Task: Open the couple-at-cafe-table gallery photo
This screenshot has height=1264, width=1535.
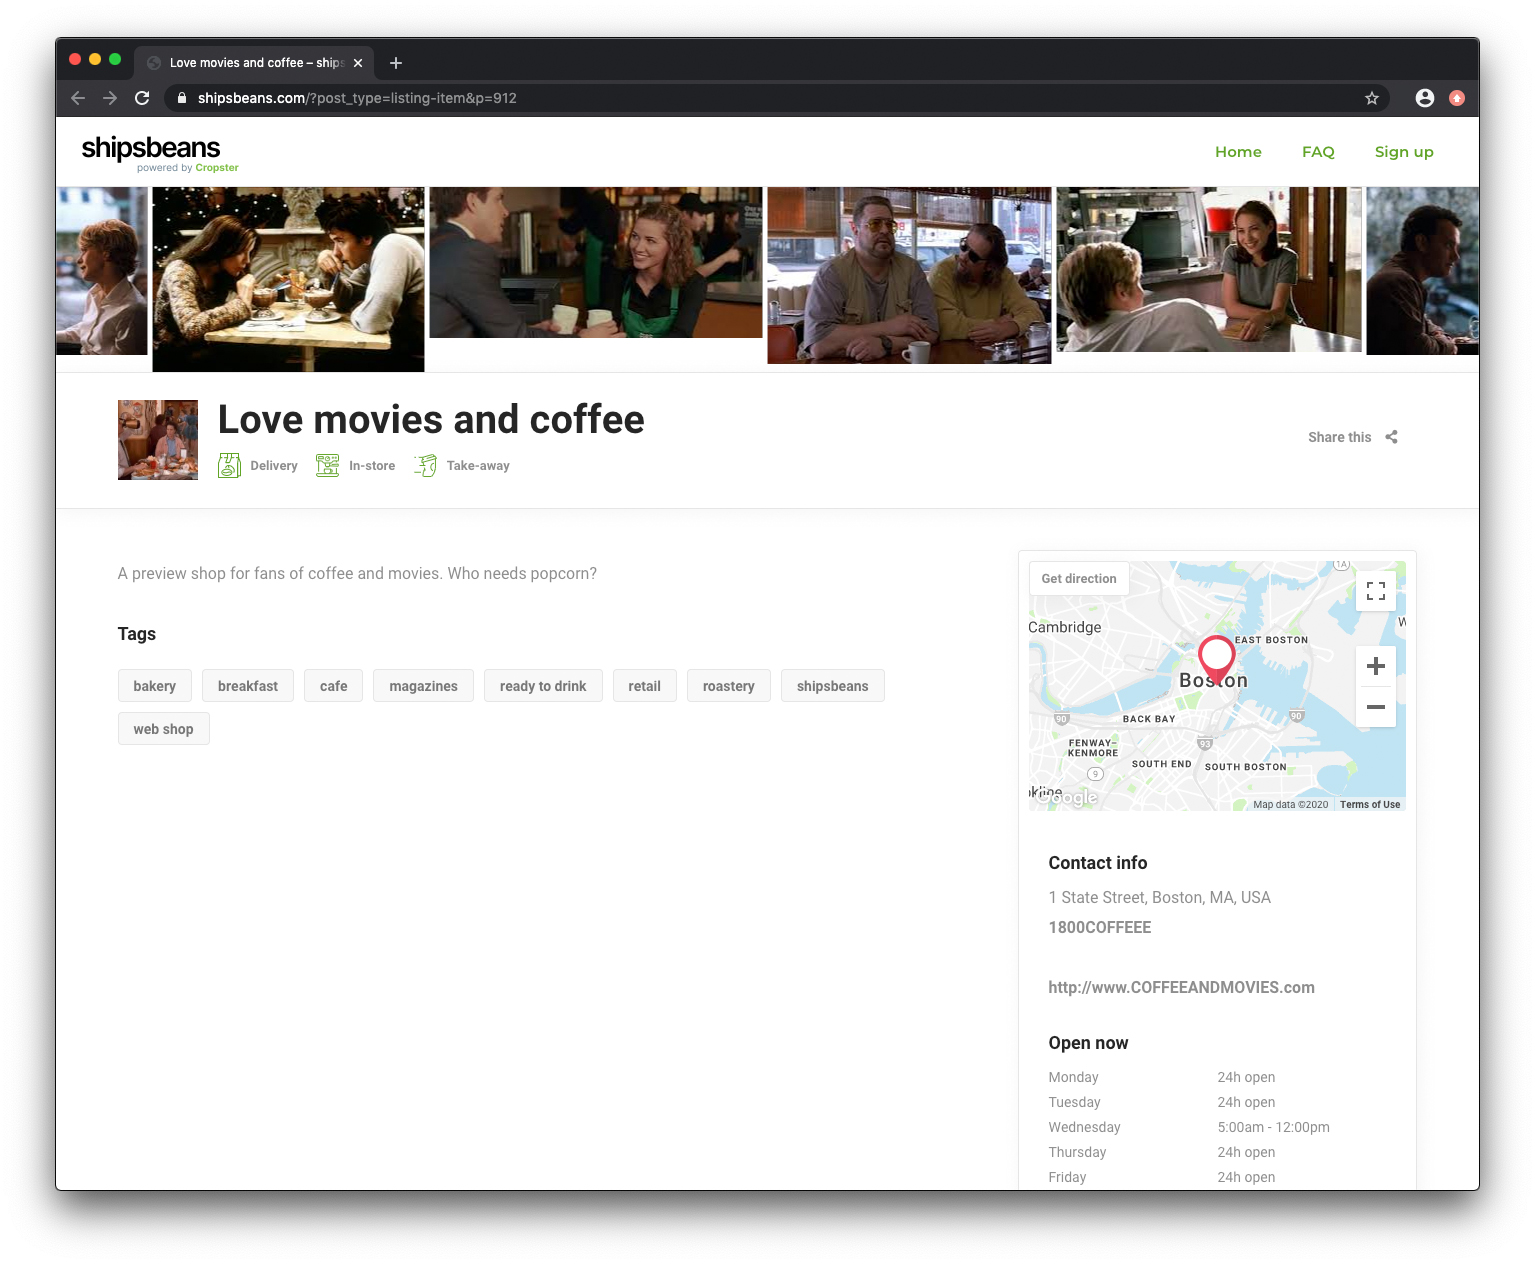Action: click(288, 279)
